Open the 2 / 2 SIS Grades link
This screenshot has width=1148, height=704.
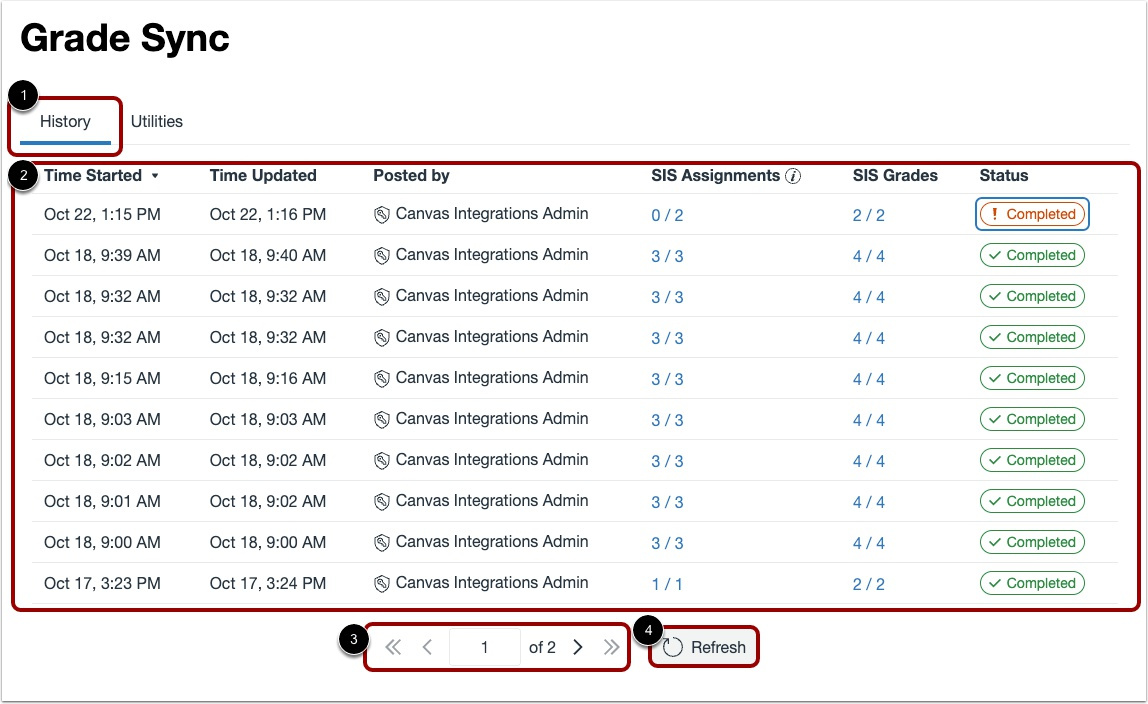pyautogui.click(x=868, y=214)
